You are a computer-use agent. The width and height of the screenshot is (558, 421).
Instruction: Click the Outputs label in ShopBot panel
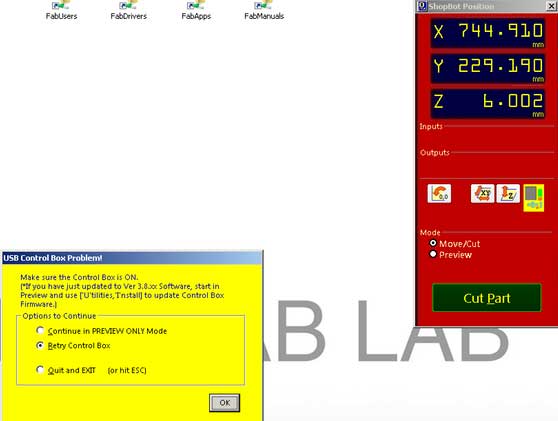coord(435,153)
